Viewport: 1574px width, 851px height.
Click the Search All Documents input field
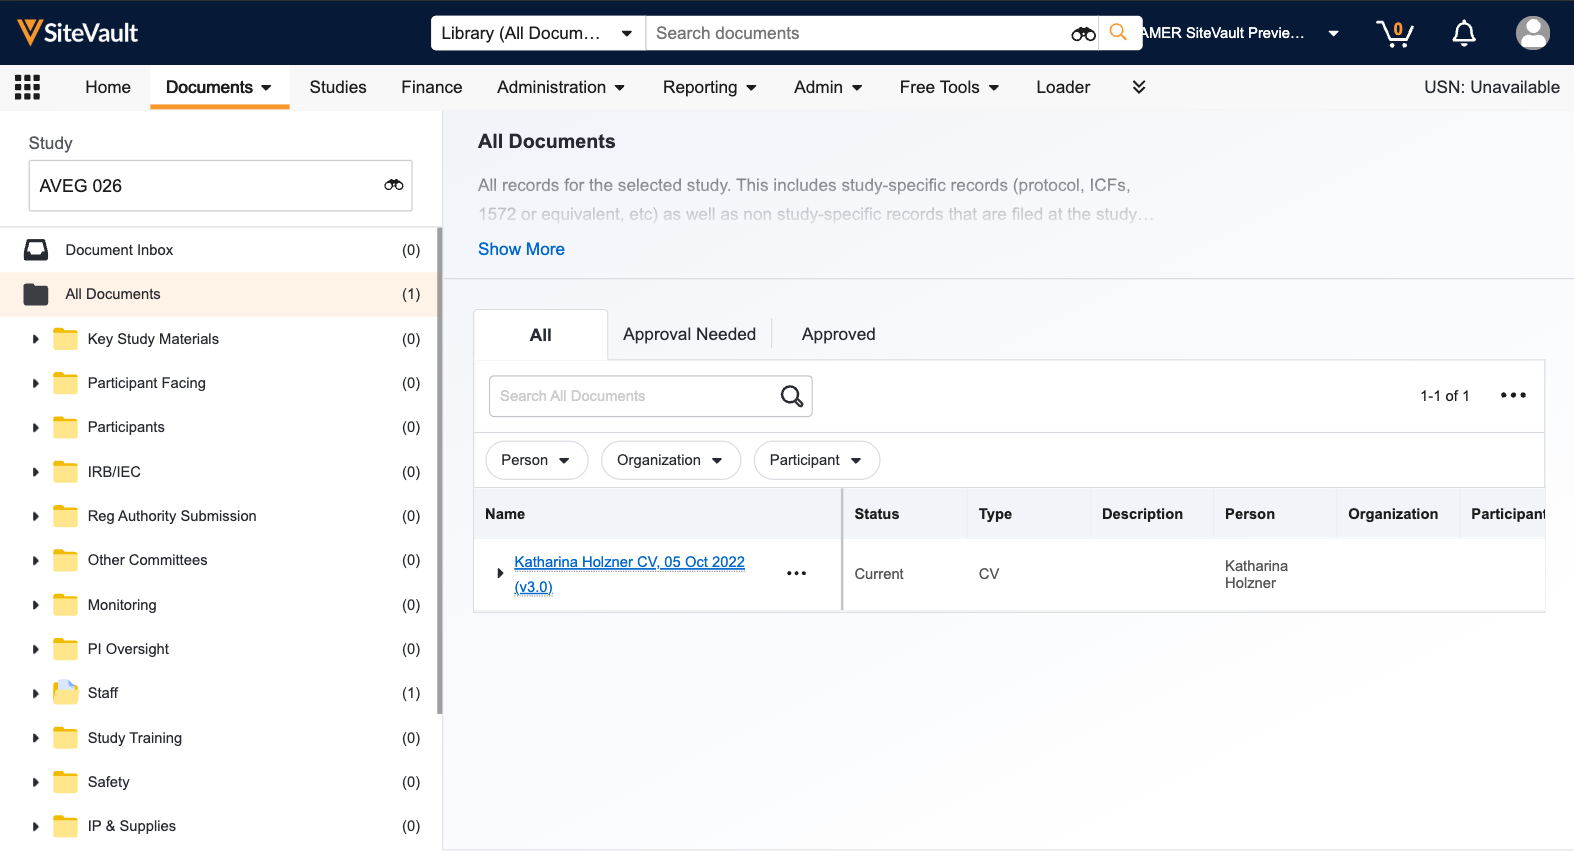632,396
